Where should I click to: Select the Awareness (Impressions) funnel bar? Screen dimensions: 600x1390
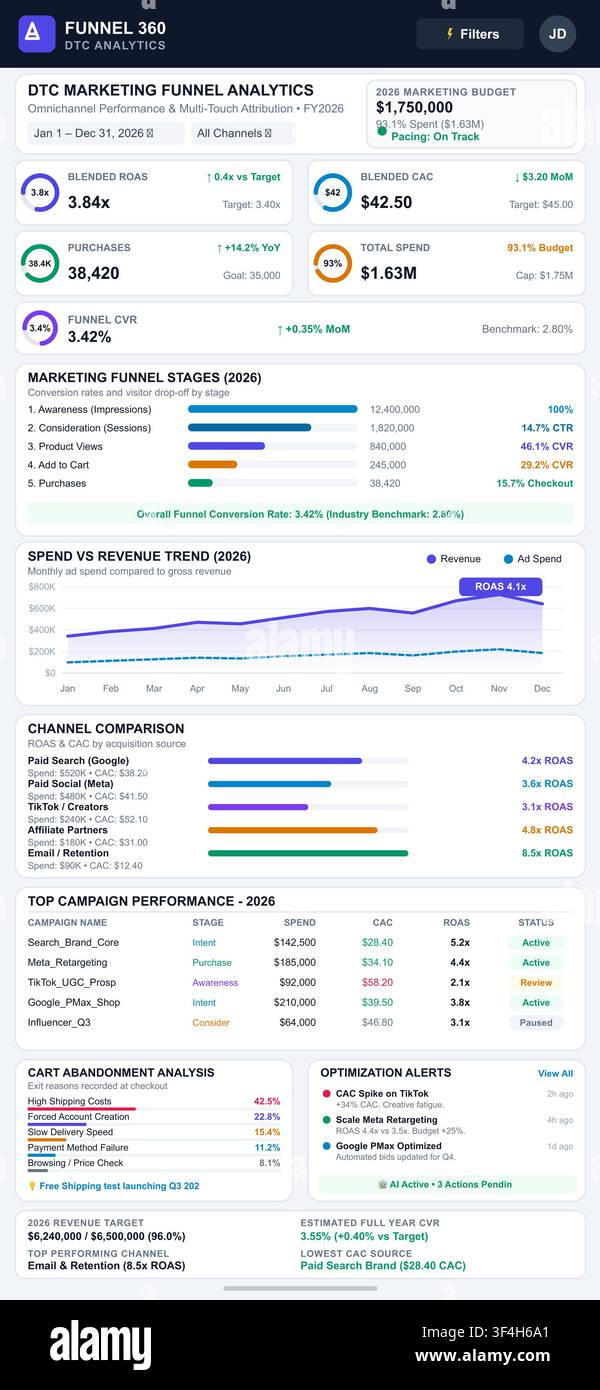pos(272,409)
